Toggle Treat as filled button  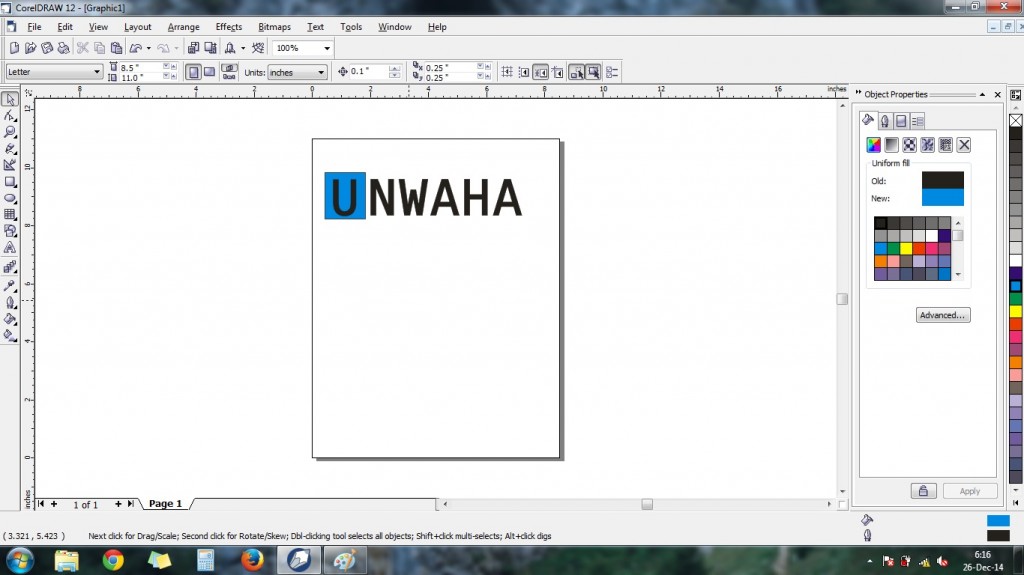click(x=594, y=72)
